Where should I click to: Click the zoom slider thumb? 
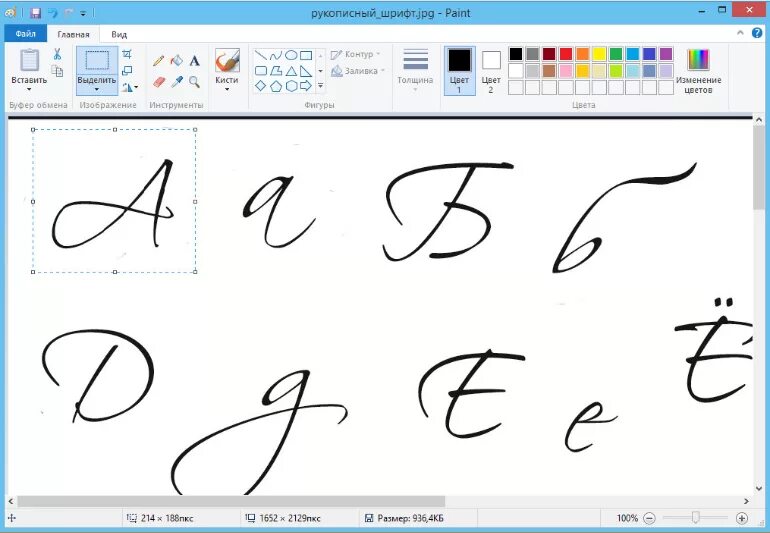[695, 517]
